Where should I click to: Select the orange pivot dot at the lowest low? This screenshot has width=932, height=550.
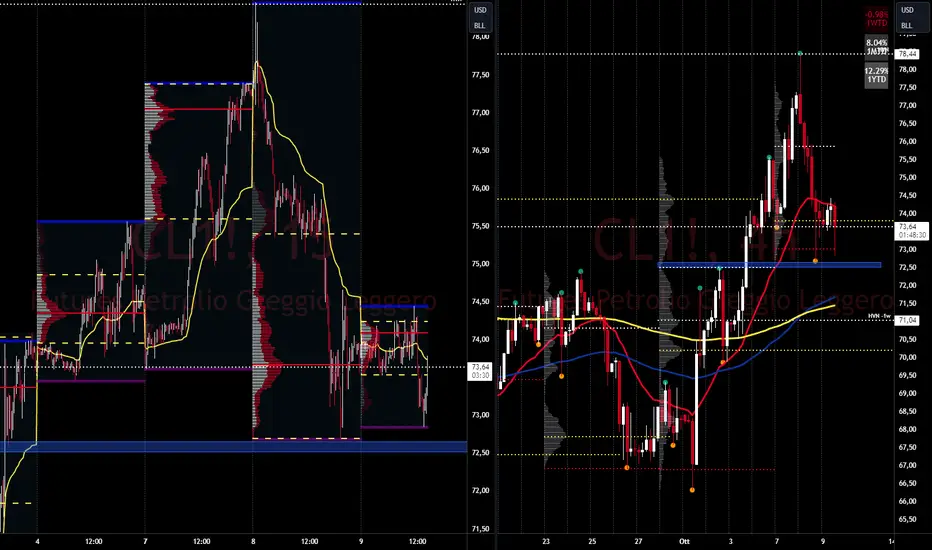point(692,490)
